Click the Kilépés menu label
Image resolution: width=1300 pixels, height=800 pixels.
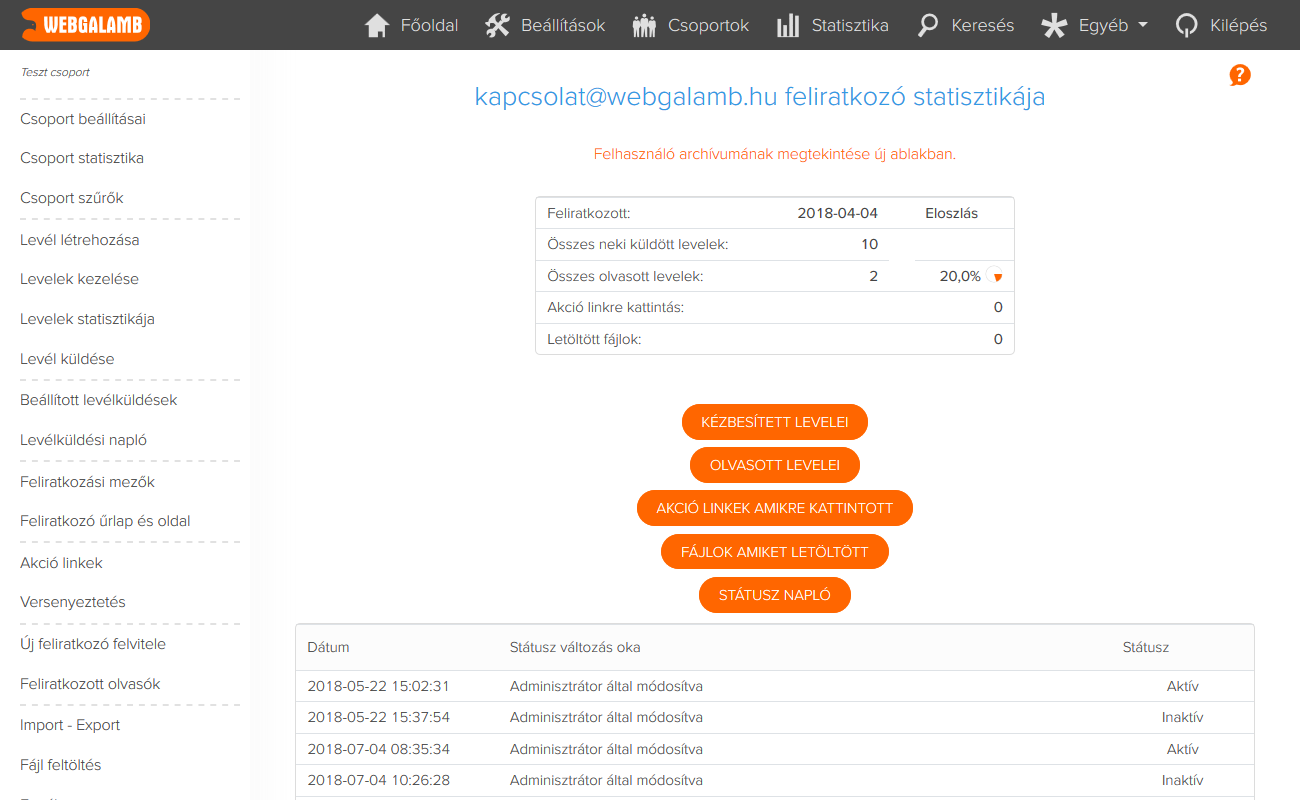point(1238,25)
